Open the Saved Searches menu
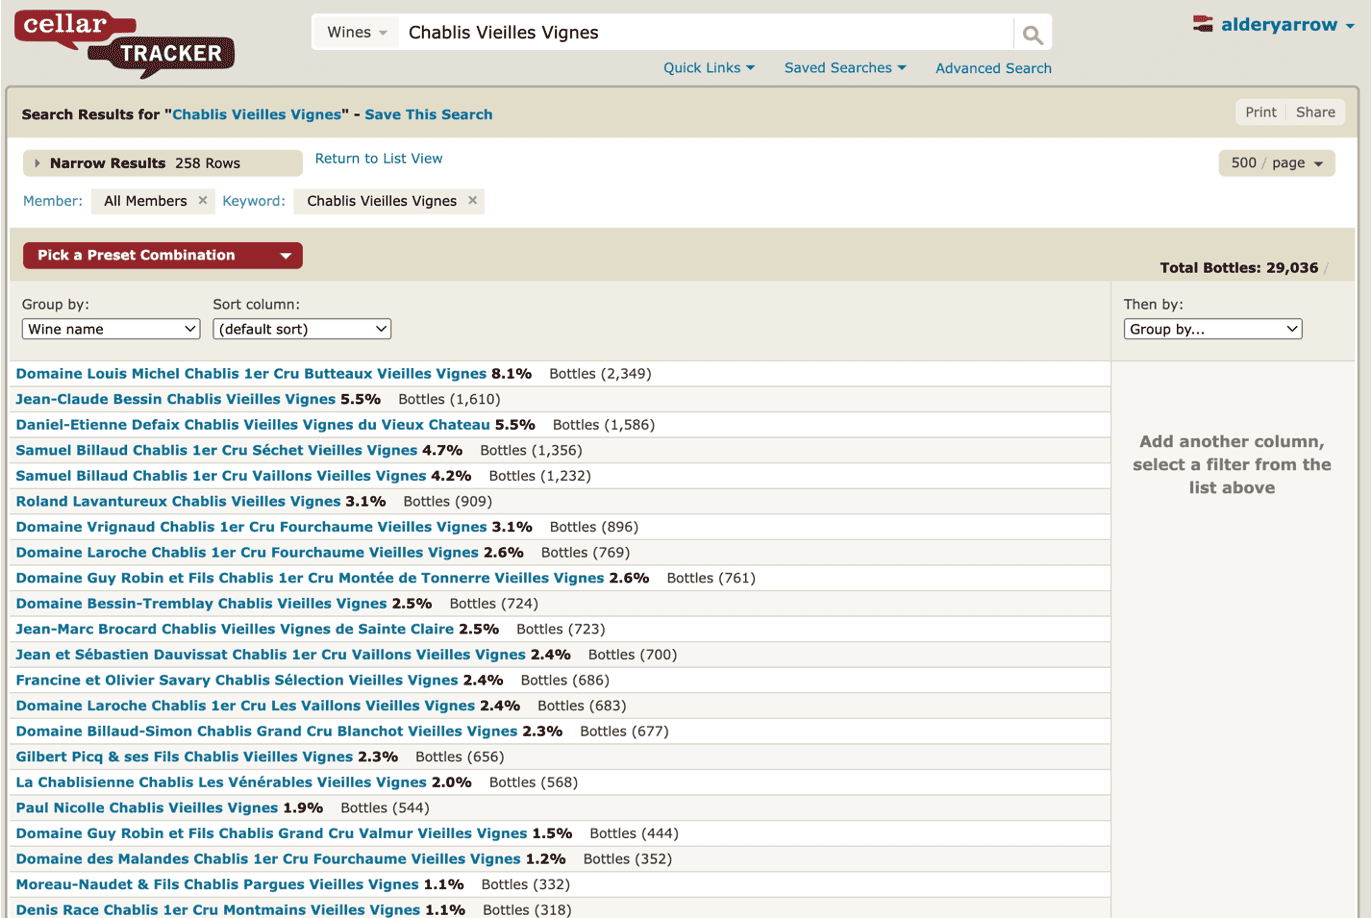Viewport: 1372px width, 918px height. coord(845,68)
